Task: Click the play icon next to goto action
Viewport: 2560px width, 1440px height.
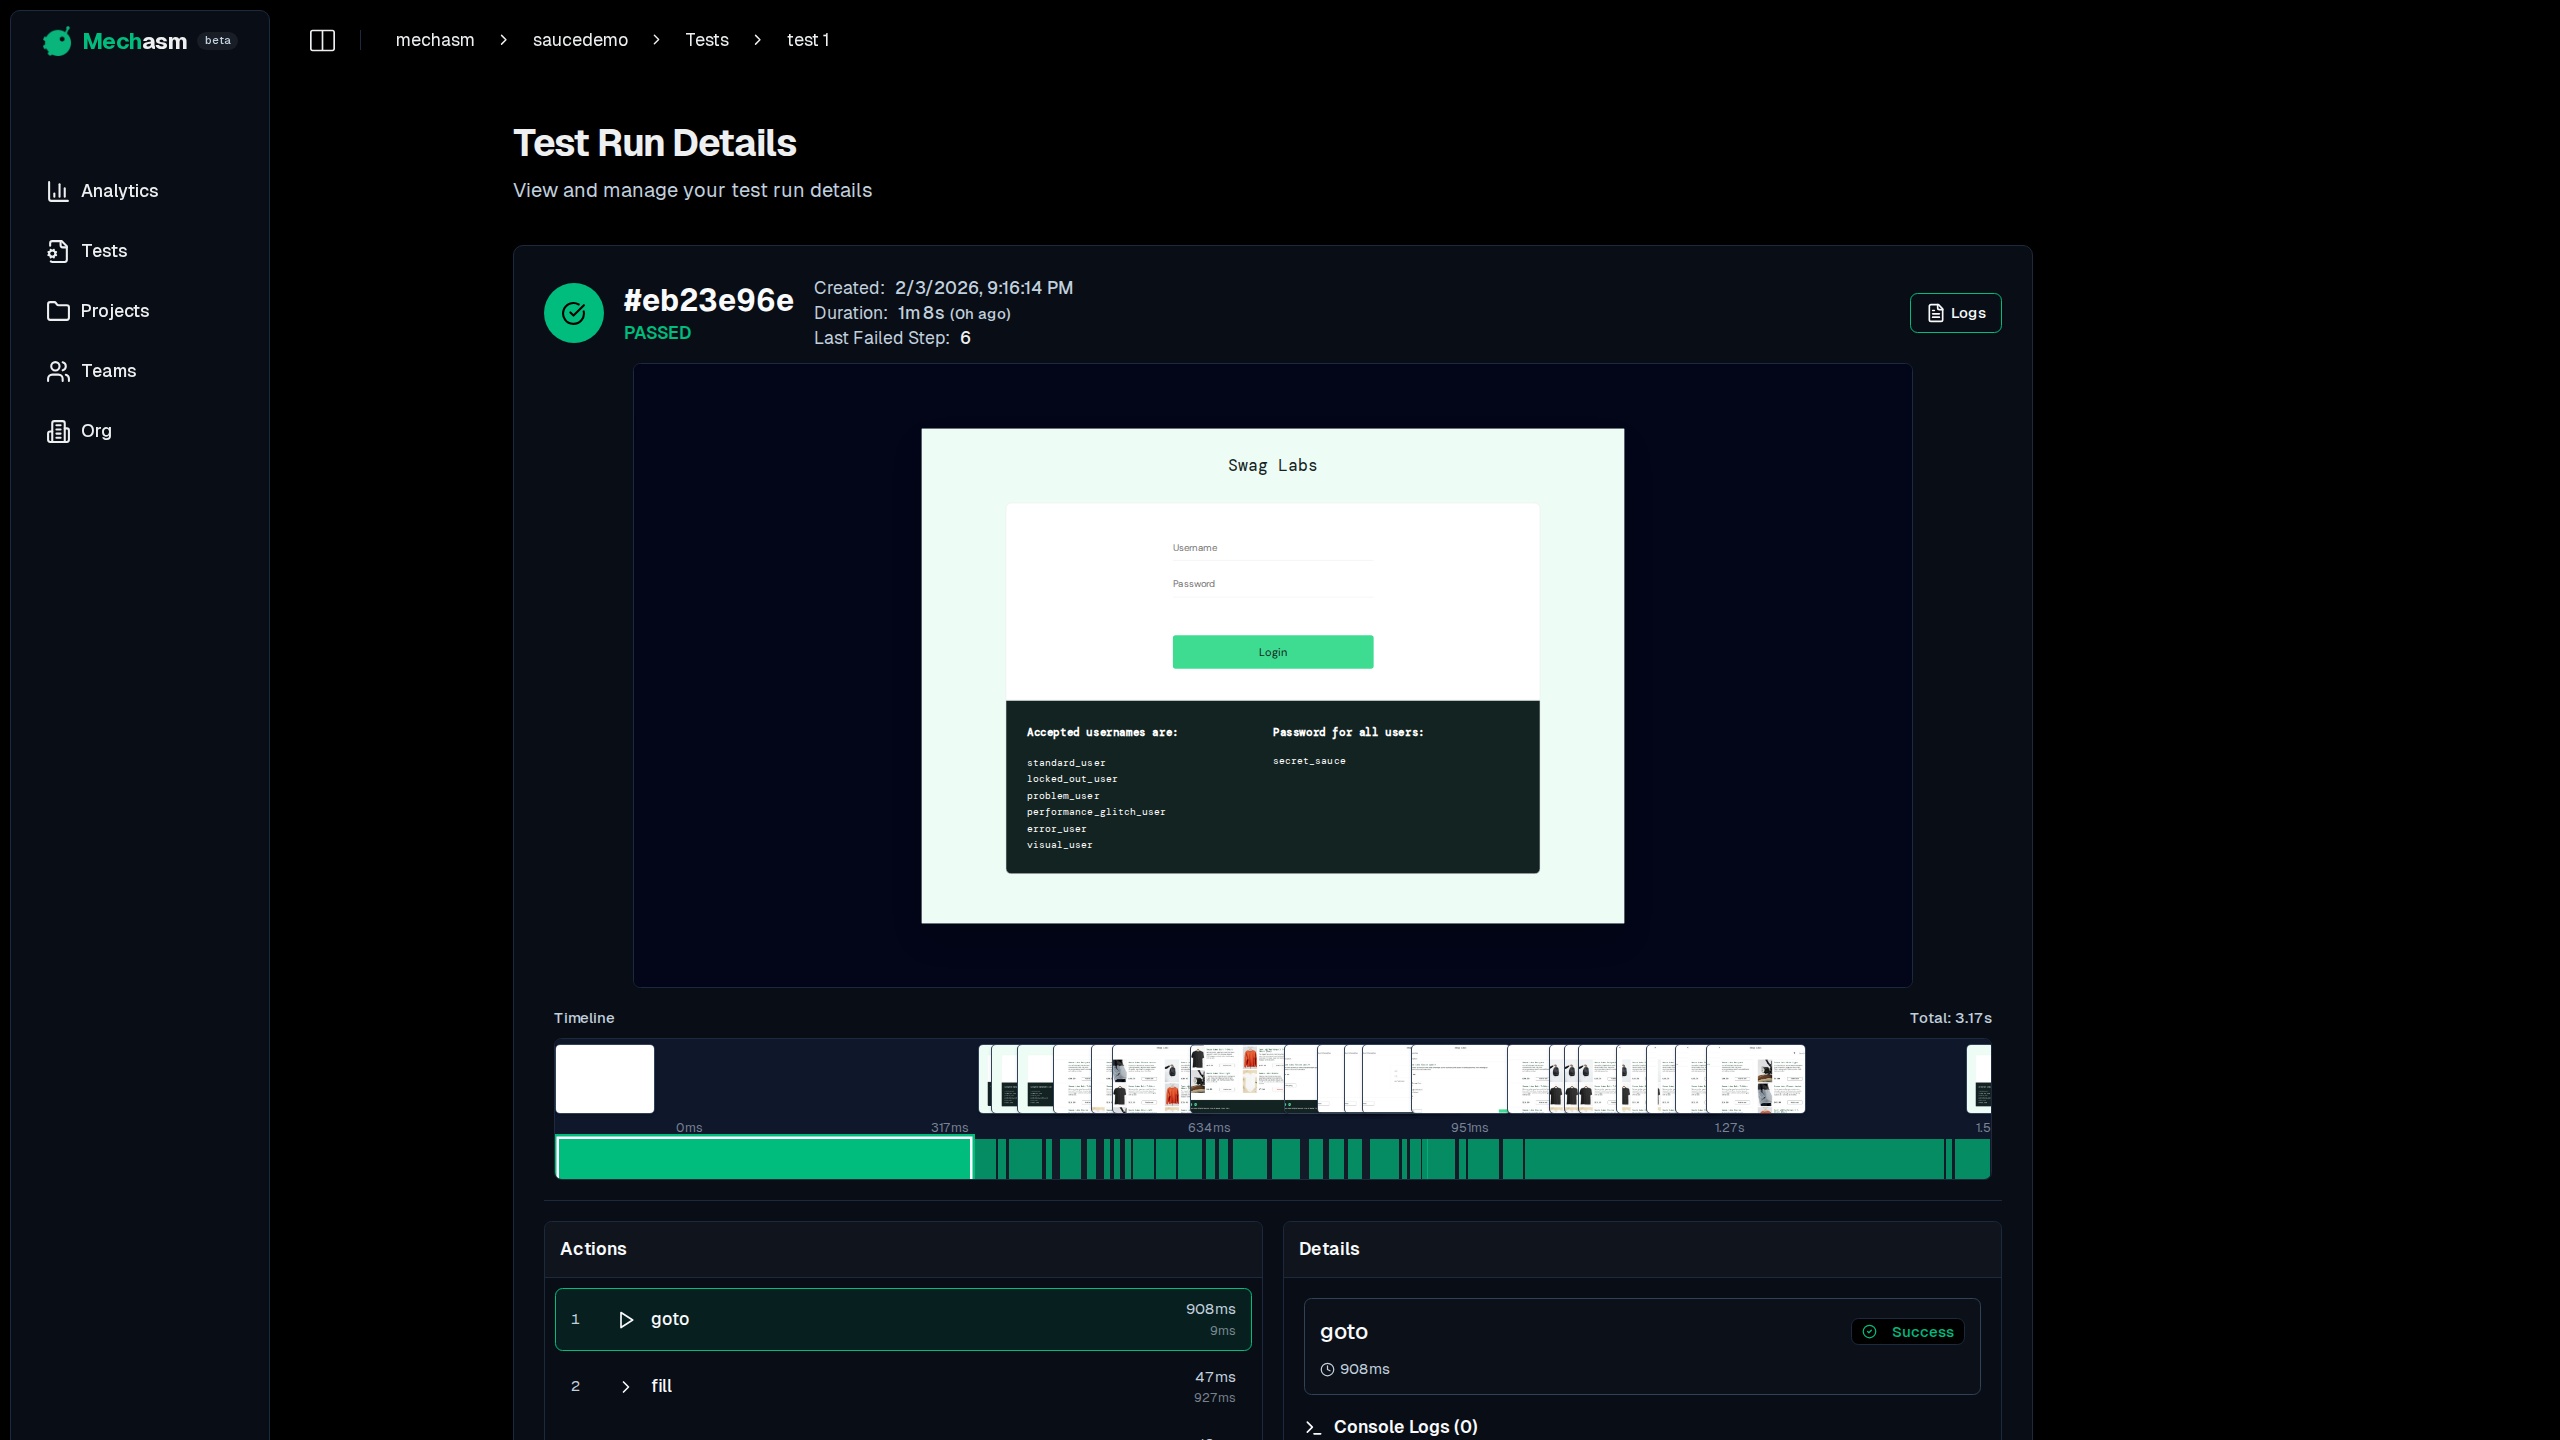Action: (x=626, y=1319)
